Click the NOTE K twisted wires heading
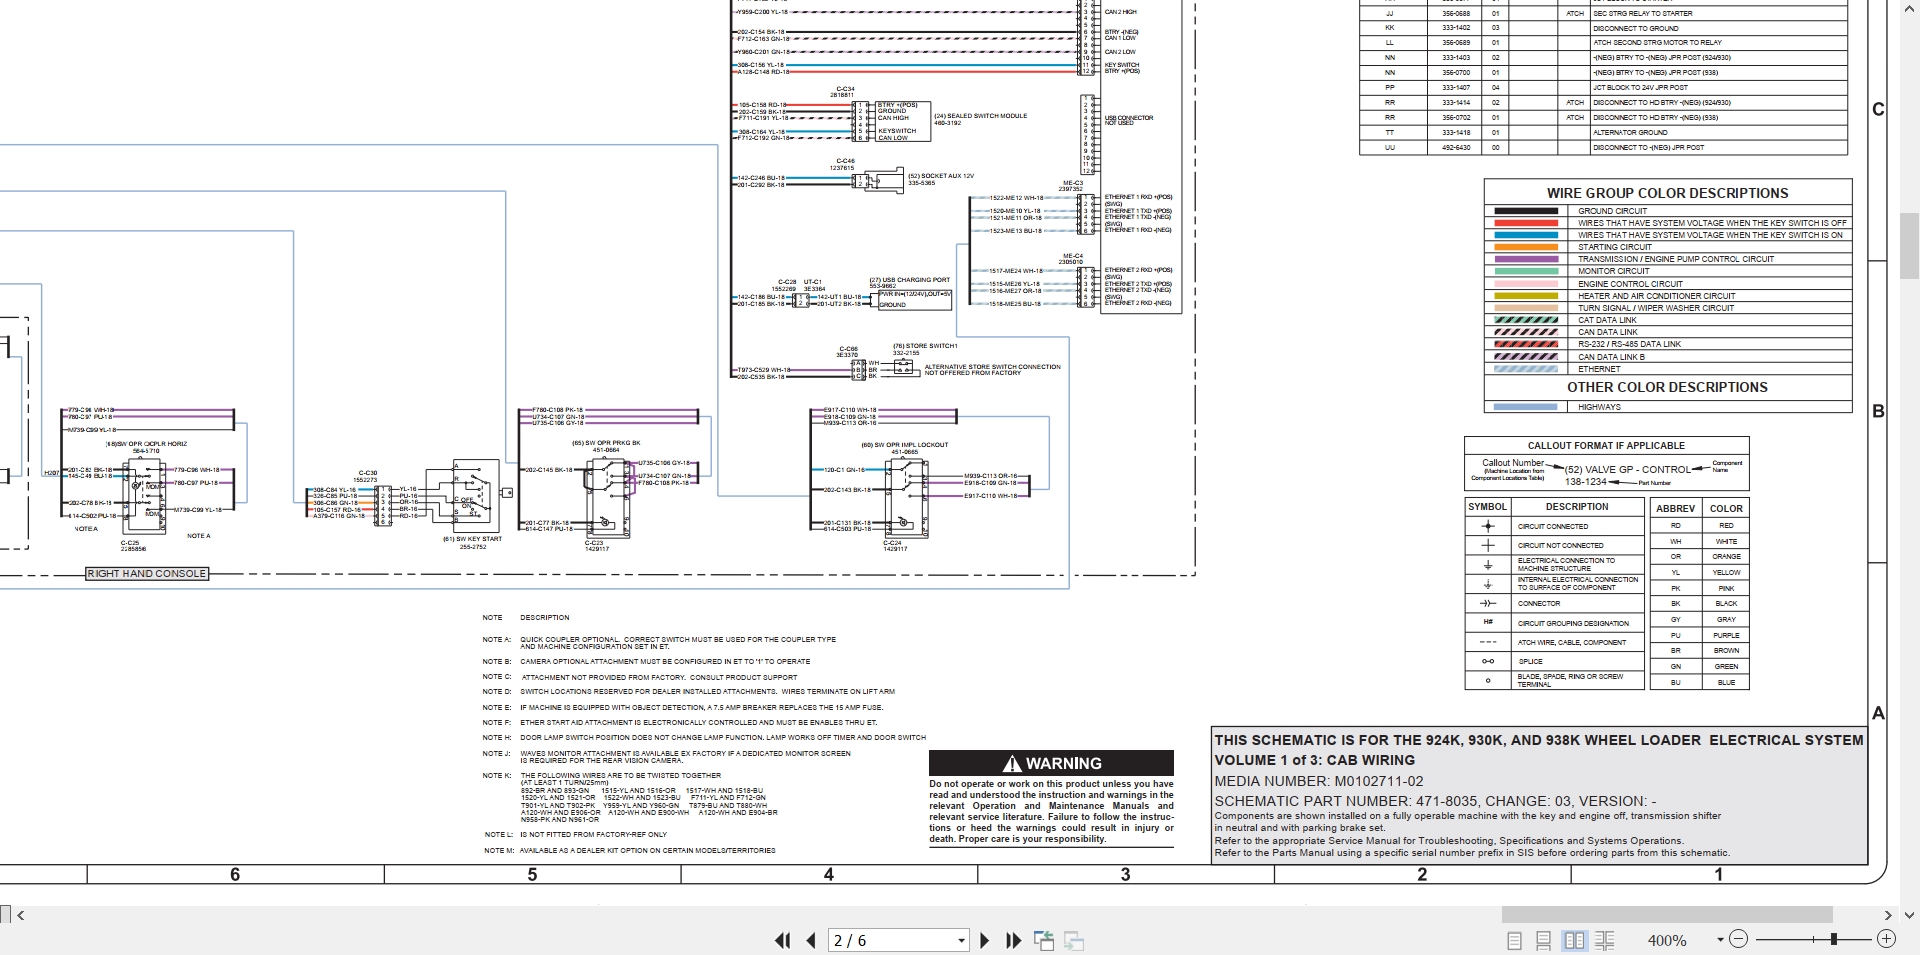This screenshot has height=955, width=1920. tap(620, 775)
